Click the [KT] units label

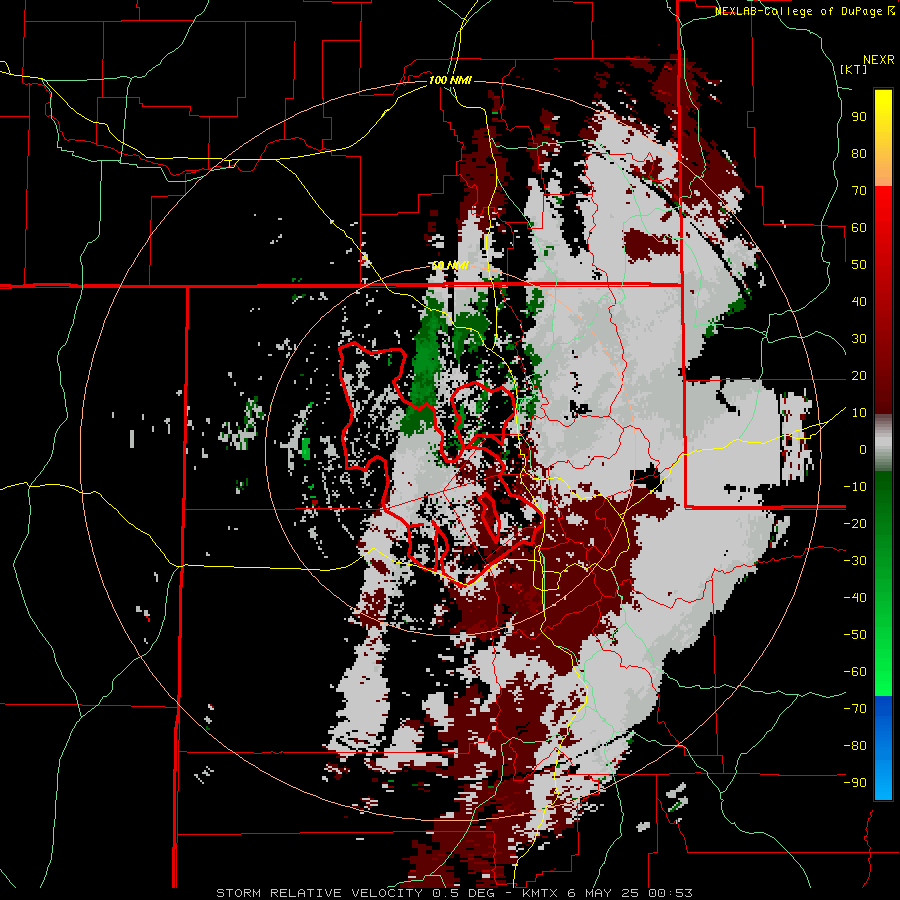coord(854,69)
